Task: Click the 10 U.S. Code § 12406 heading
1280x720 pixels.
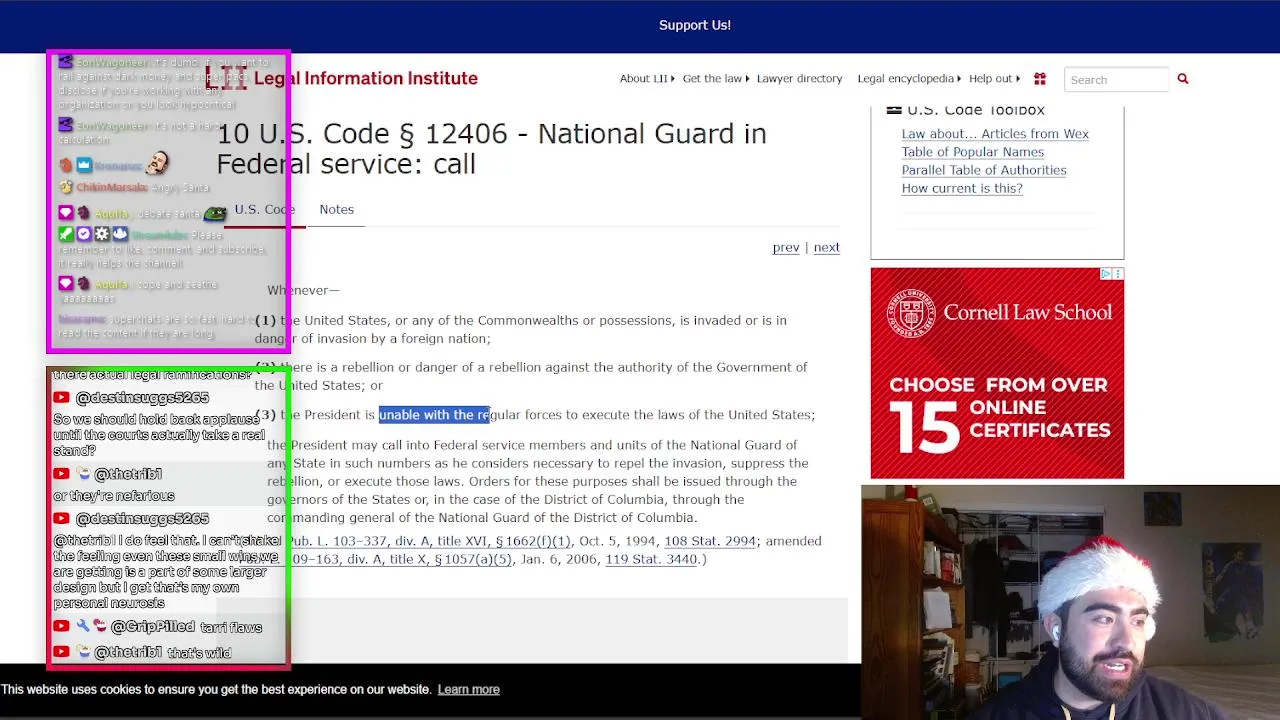Action: [491, 149]
